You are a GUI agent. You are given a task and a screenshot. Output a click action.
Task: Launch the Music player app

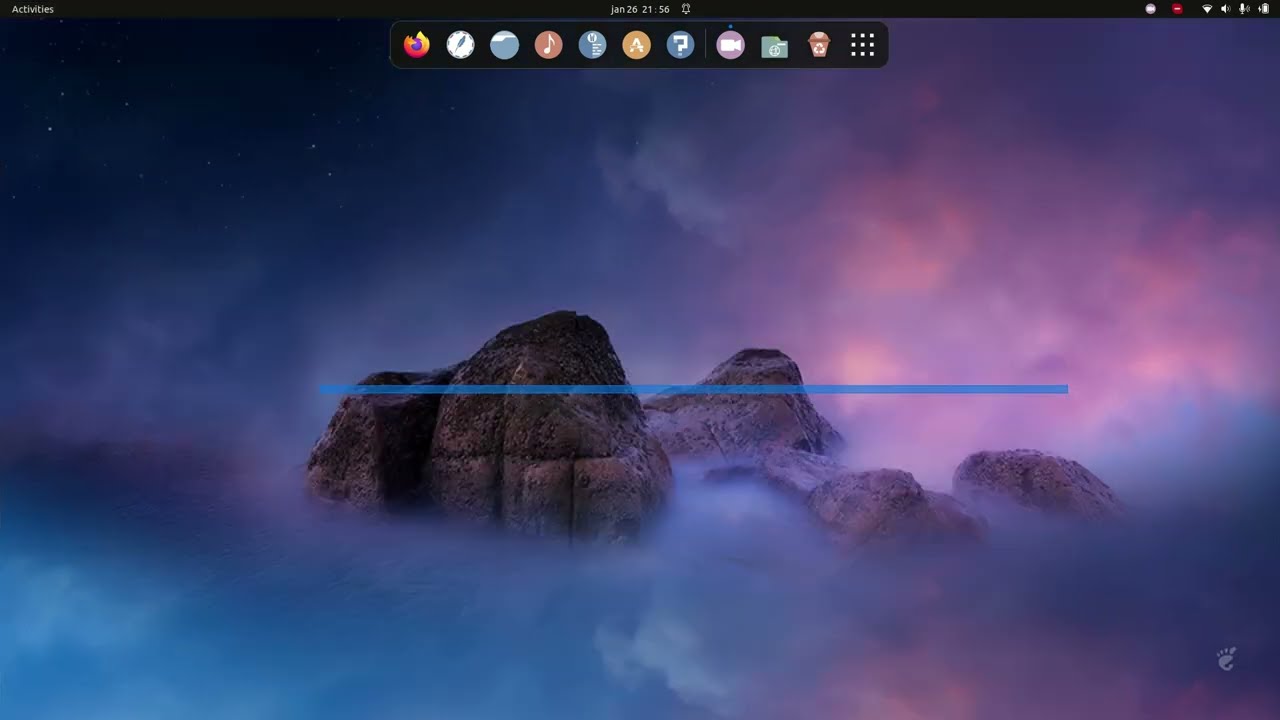548,44
